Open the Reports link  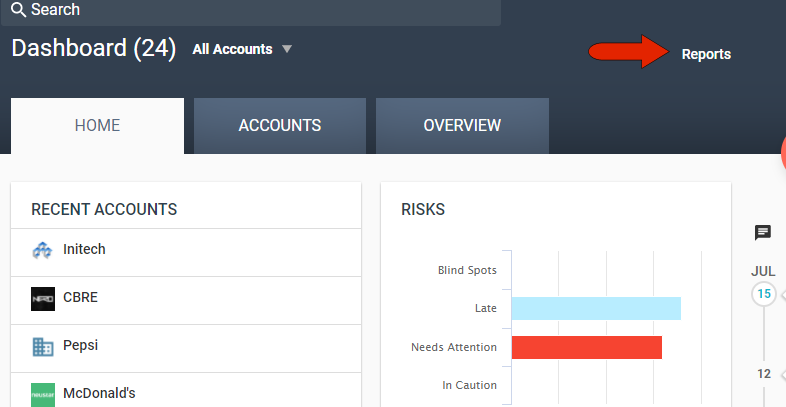pyautogui.click(x=706, y=54)
